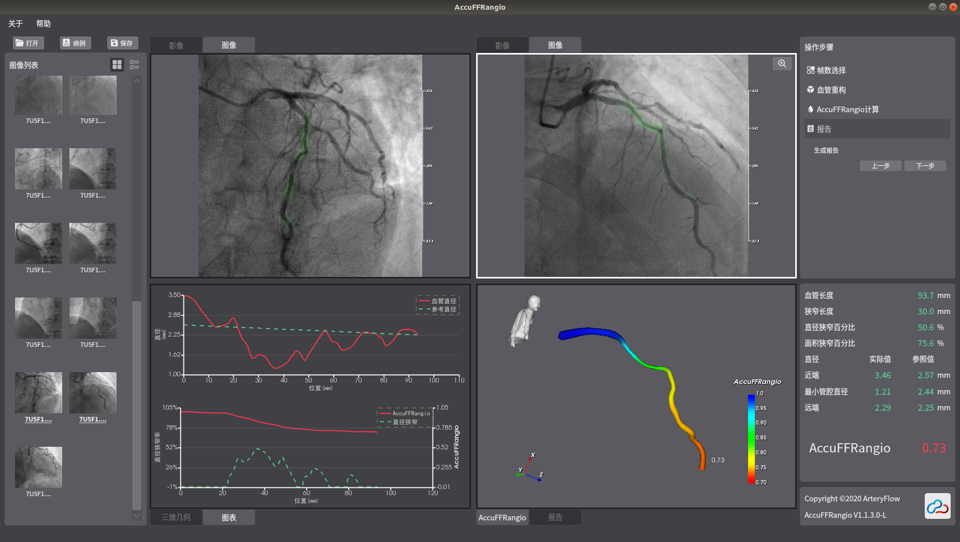Click the 打开 (Open) folder button
Screen dimensions: 960x542
[28, 43]
